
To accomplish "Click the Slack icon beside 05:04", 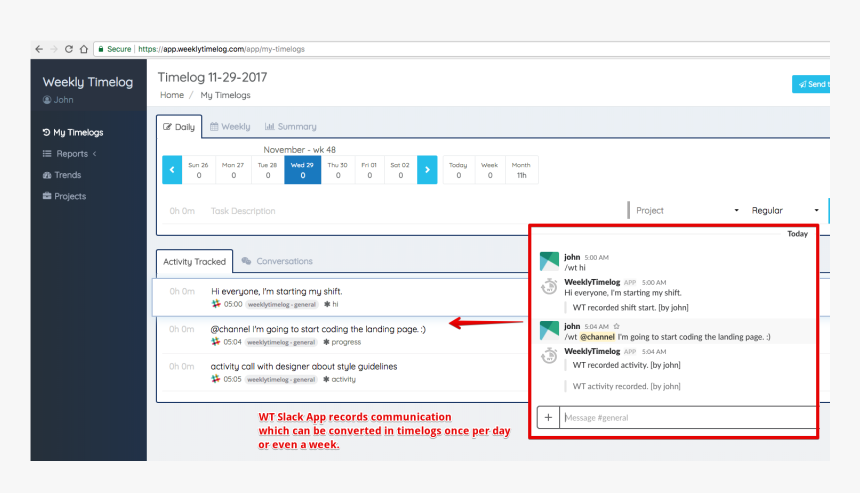I will click(x=216, y=342).
